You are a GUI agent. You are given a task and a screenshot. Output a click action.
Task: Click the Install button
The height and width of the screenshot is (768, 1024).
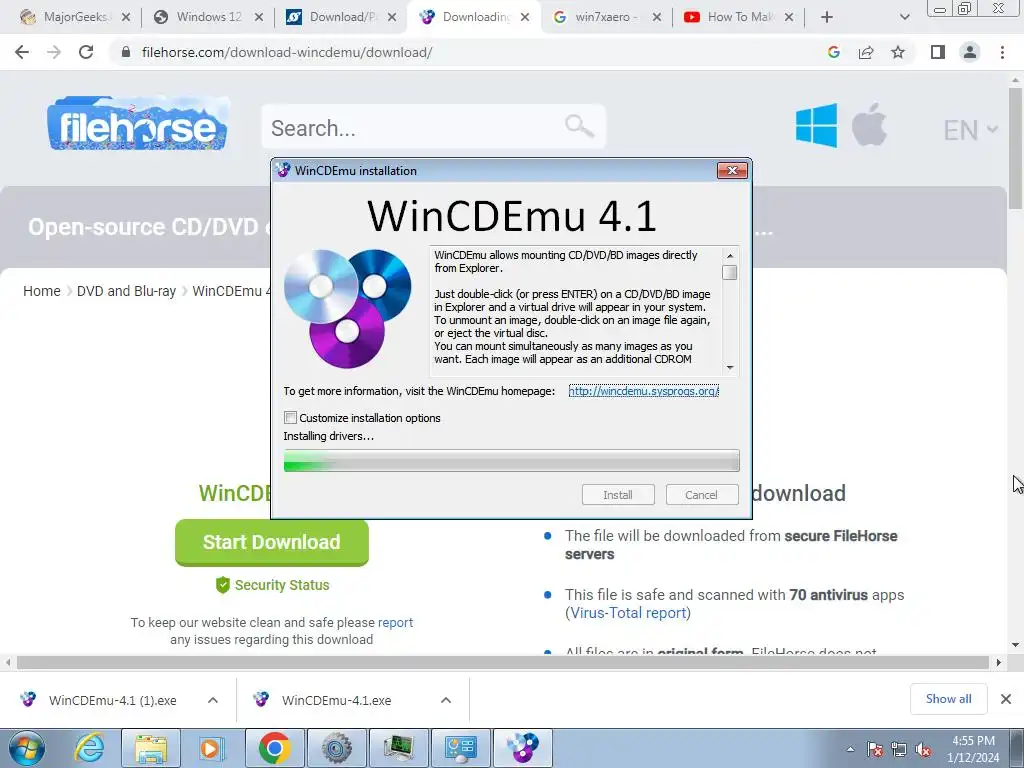click(618, 495)
